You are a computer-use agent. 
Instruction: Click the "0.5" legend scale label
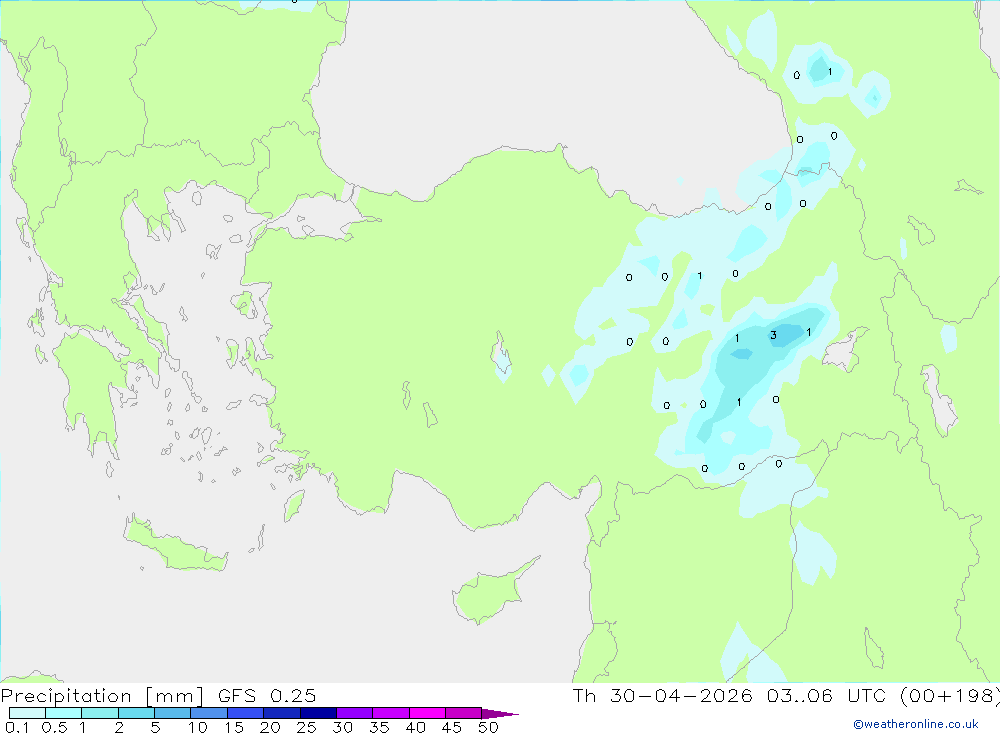54,727
